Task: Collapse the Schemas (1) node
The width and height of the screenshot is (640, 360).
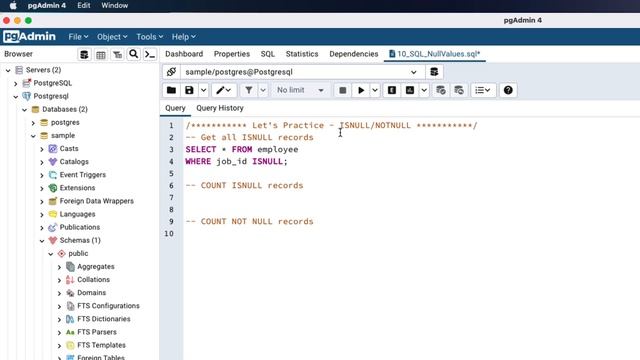Action: (x=42, y=240)
